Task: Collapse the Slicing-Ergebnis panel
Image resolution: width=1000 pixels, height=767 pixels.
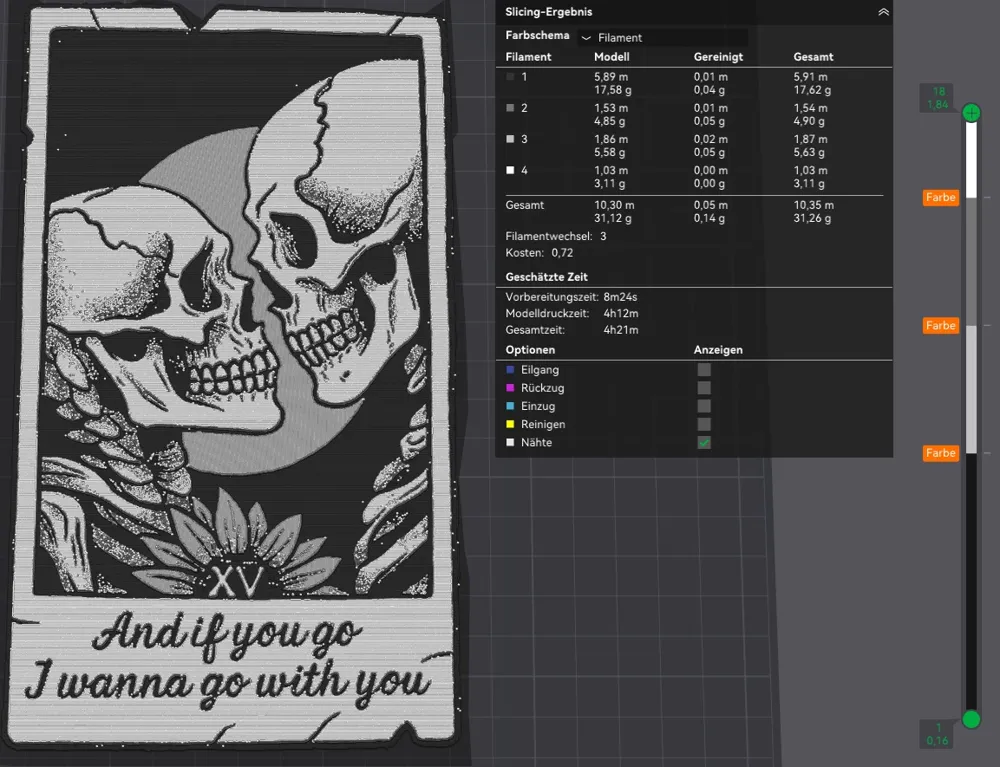Action: point(883,12)
